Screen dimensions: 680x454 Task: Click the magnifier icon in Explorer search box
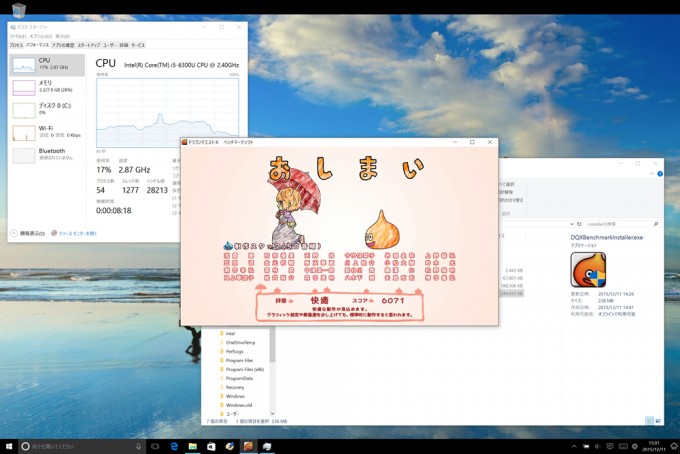click(656, 224)
